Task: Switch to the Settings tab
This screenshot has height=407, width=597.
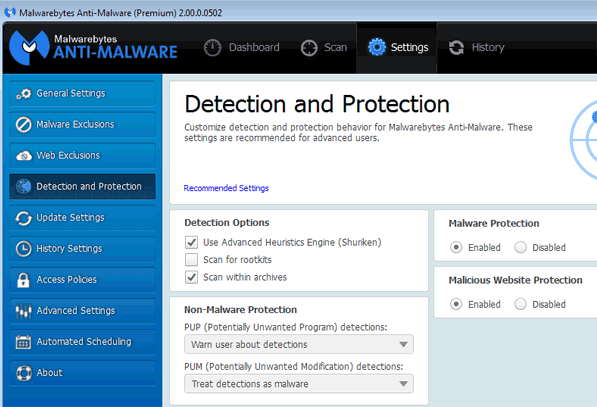Action: coord(397,48)
